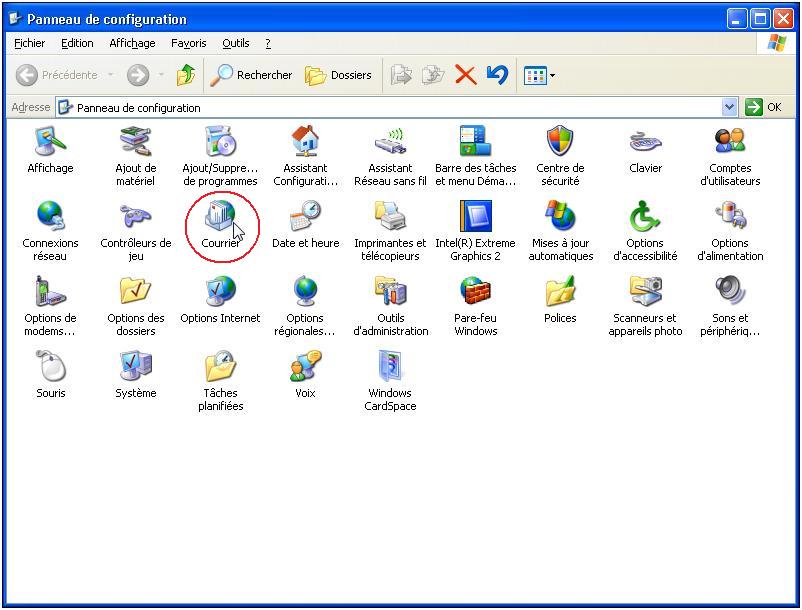Image resolution: width=802 pixels, height=610 pixels.
Task: Close the Panneau de configuration window
Action: (x=783, y=19)
